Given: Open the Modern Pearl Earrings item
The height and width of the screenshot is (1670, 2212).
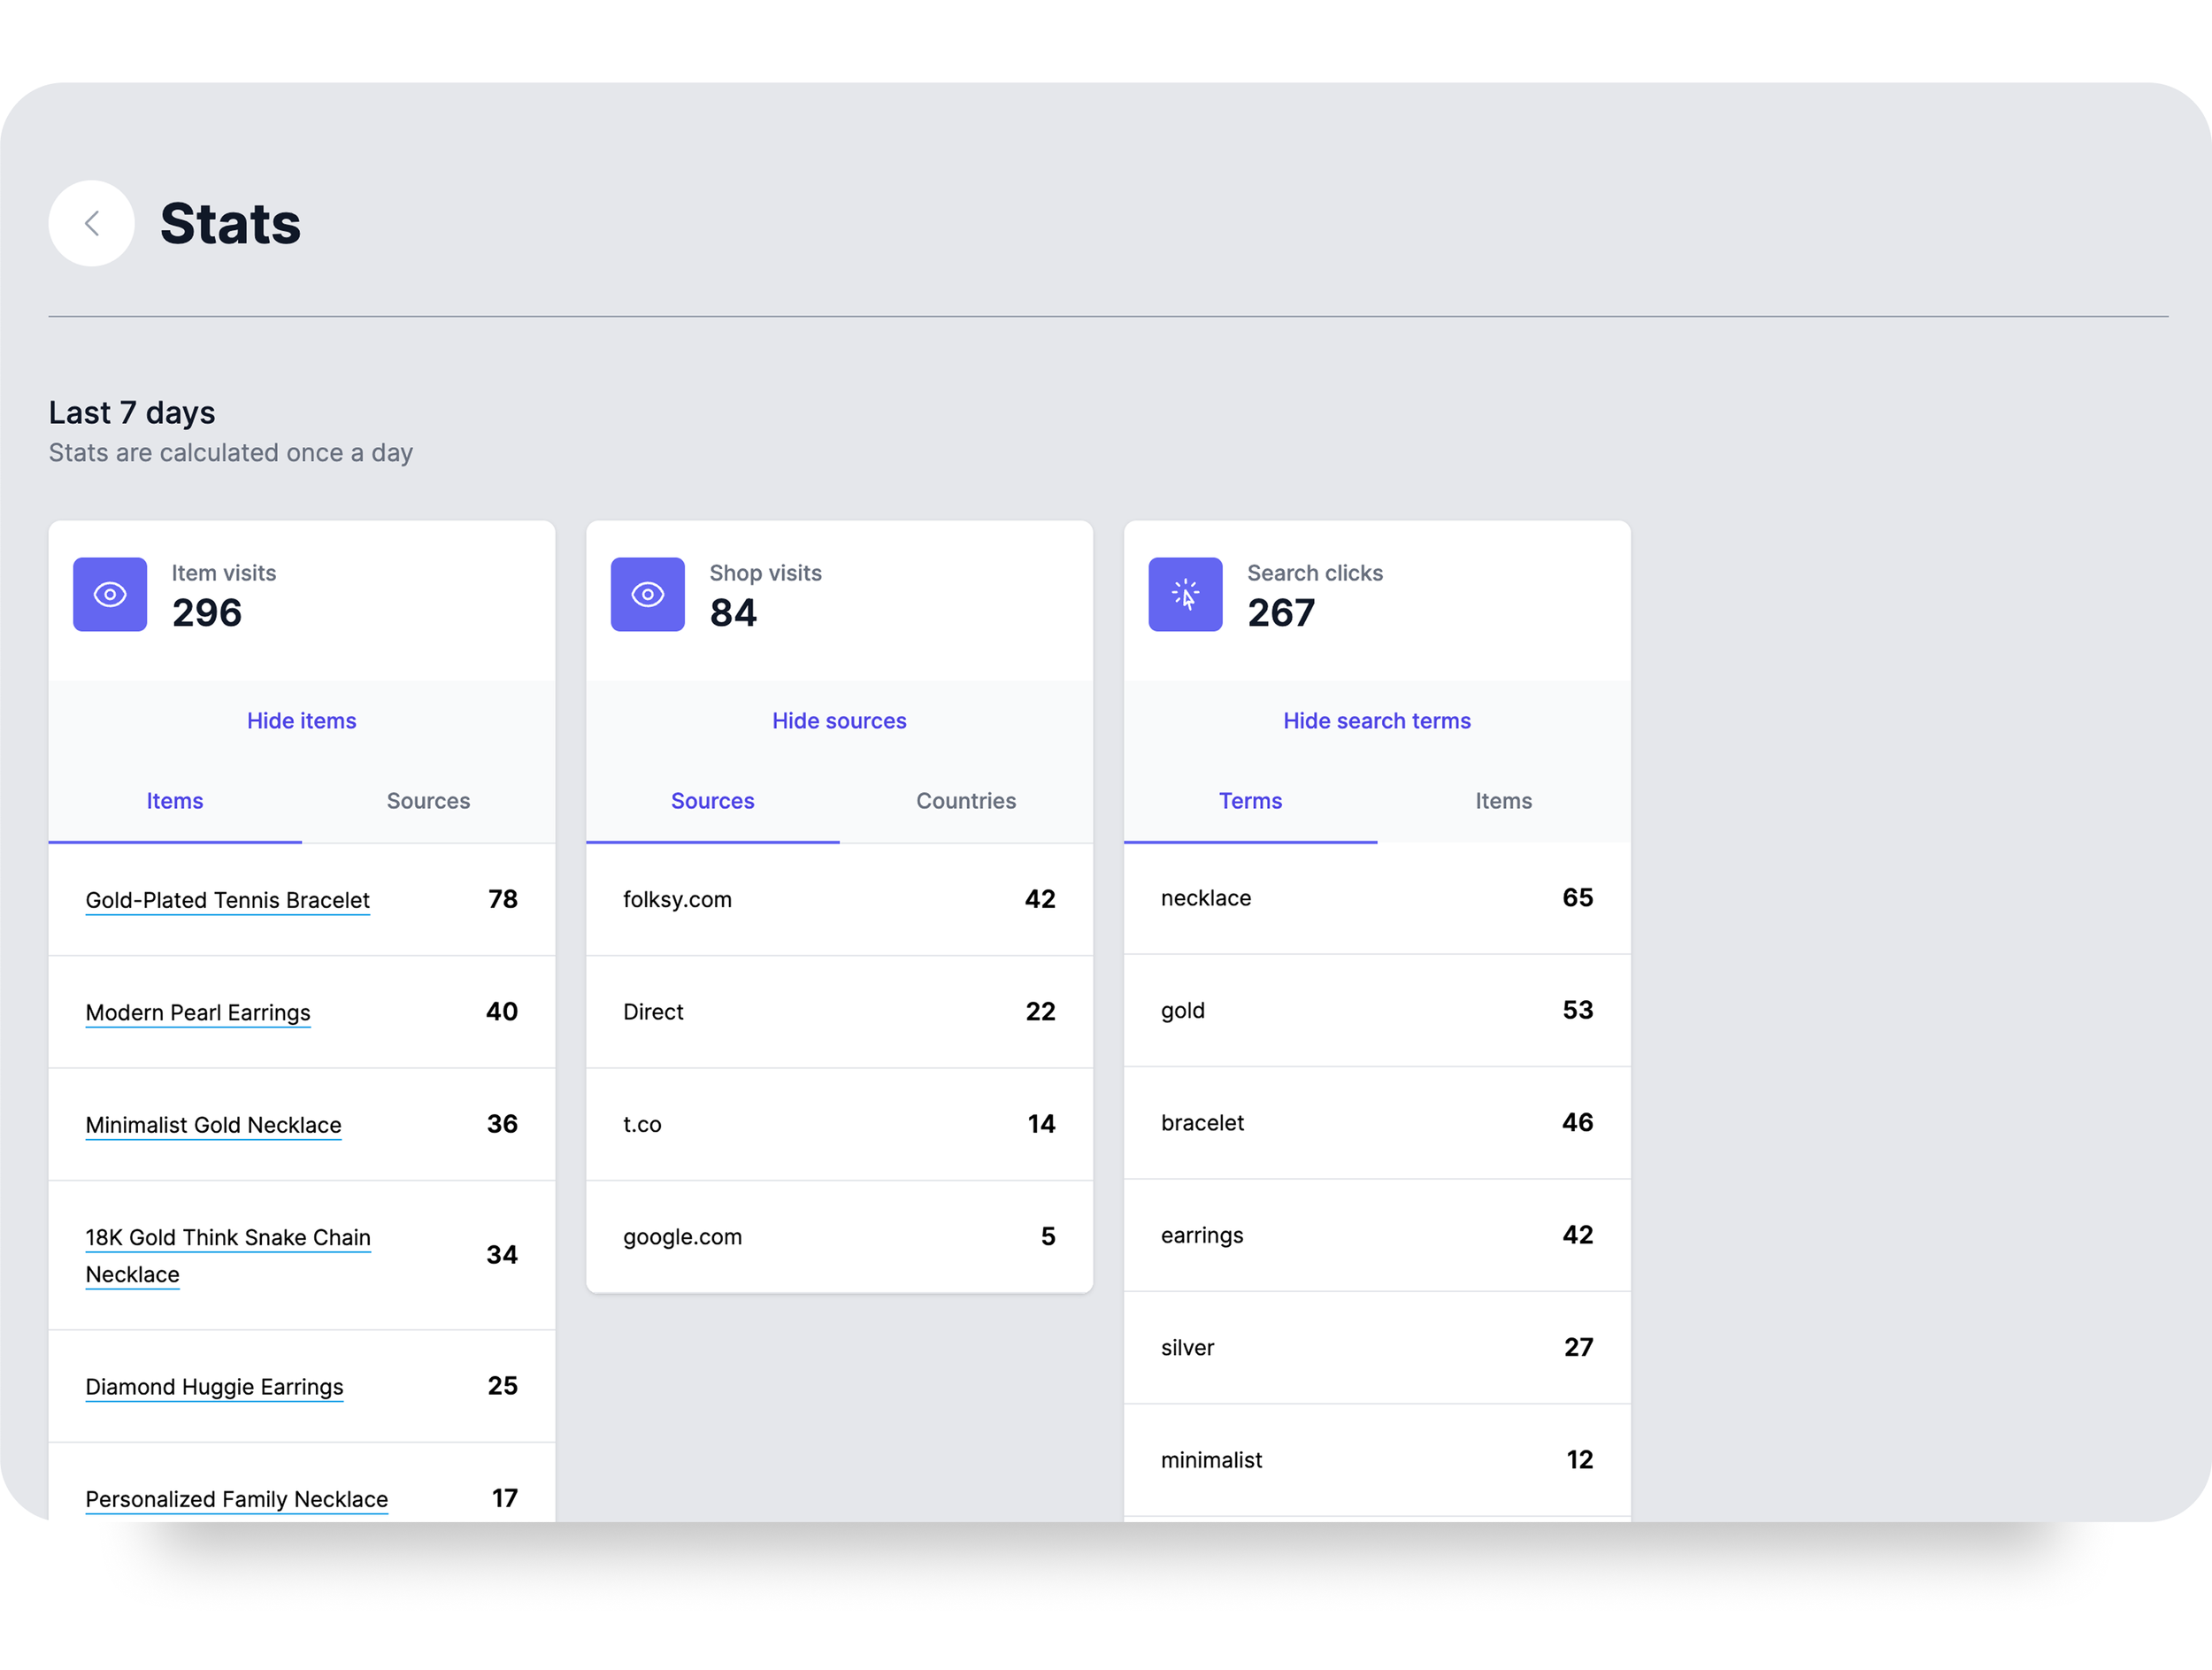Looking at the screenshot, I should click(x=198, y=1011).
